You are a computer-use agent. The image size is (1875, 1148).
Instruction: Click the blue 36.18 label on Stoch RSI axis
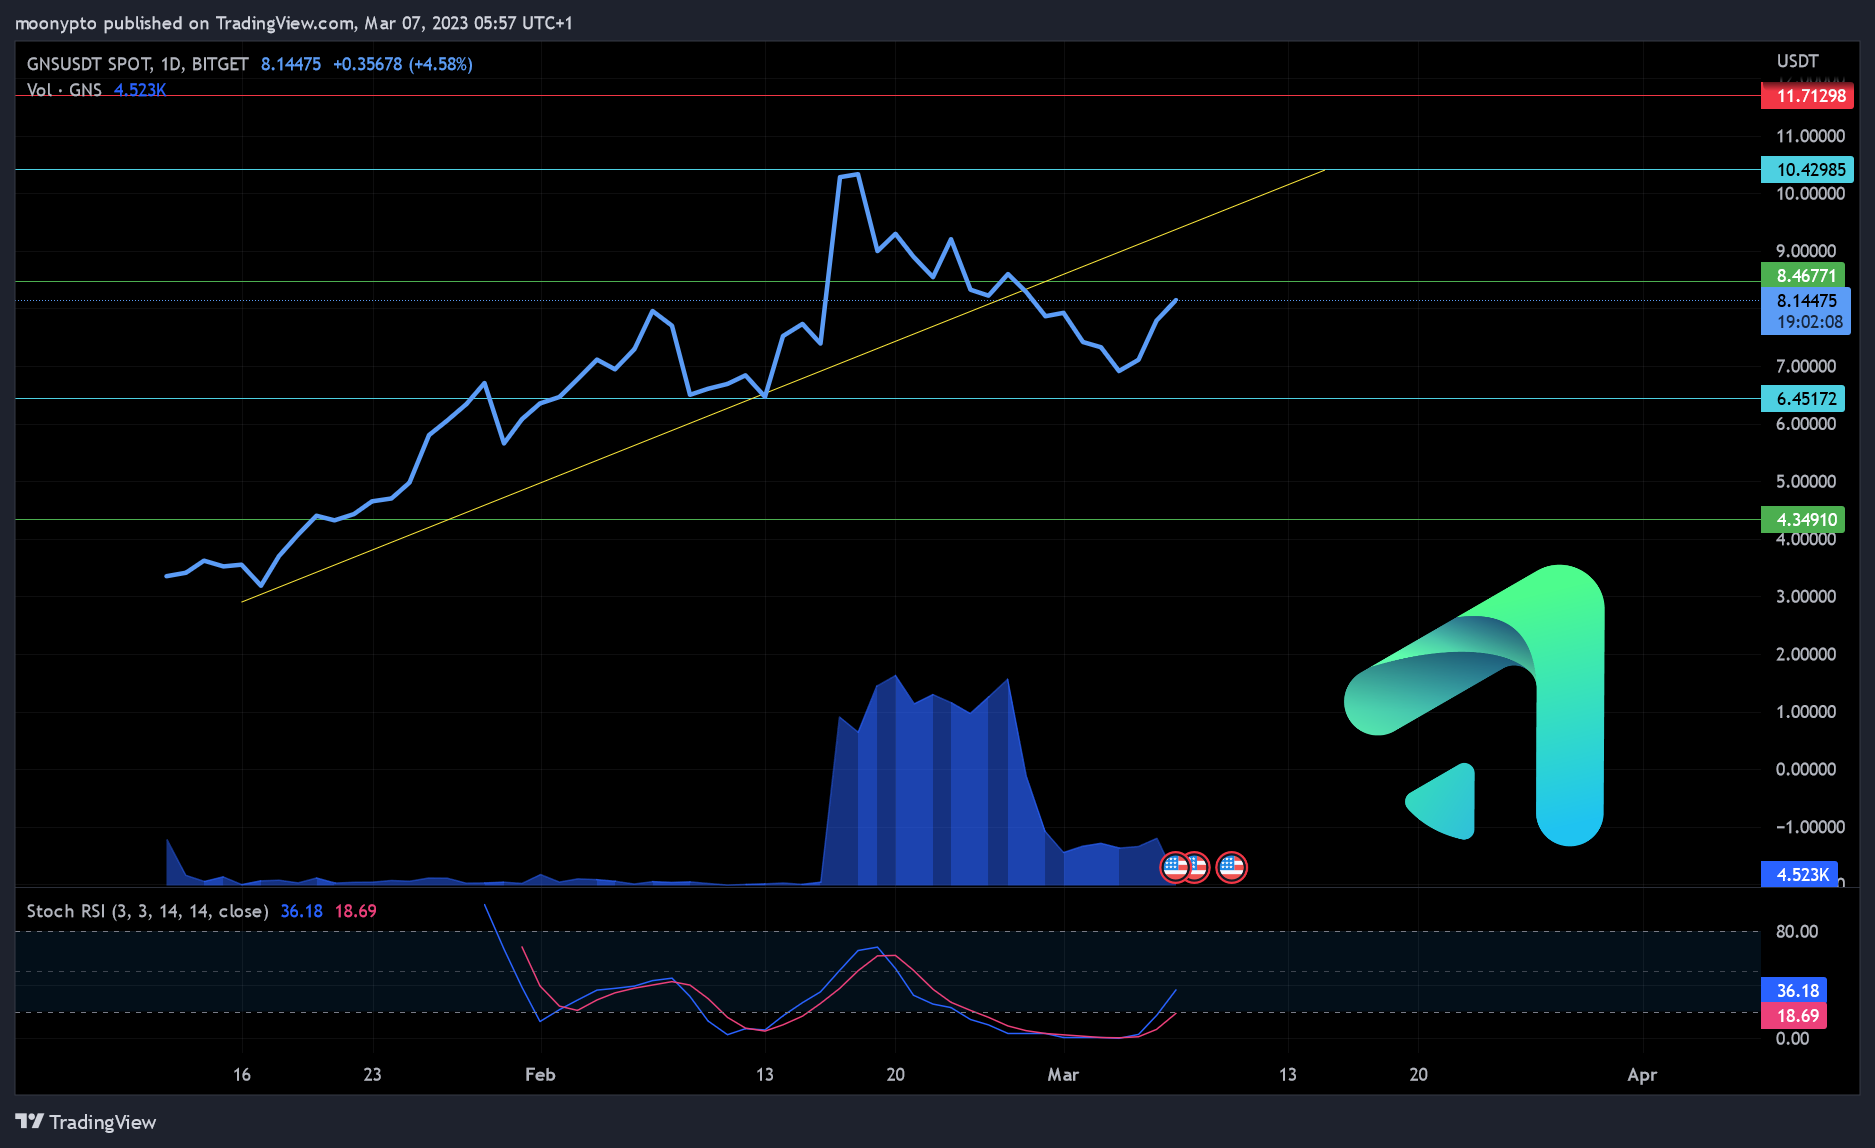1794,990
